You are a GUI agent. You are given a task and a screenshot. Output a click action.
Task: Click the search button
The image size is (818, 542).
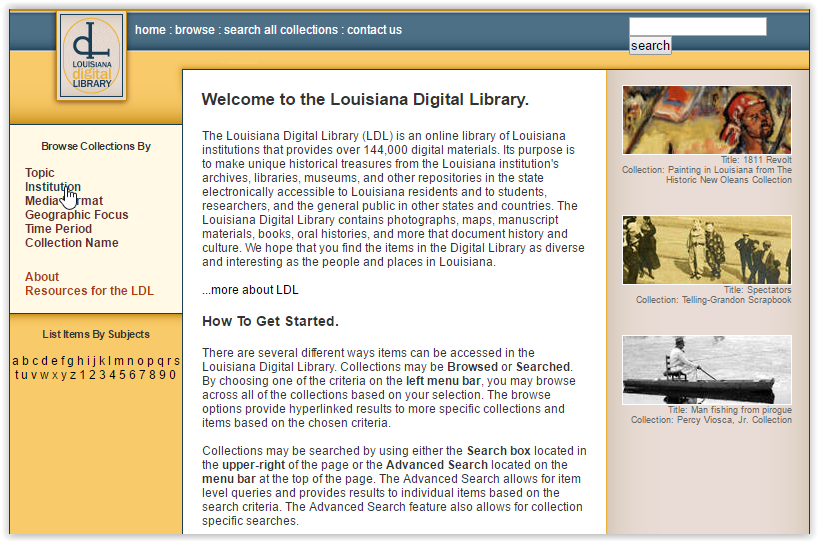[x=650, y=45]
